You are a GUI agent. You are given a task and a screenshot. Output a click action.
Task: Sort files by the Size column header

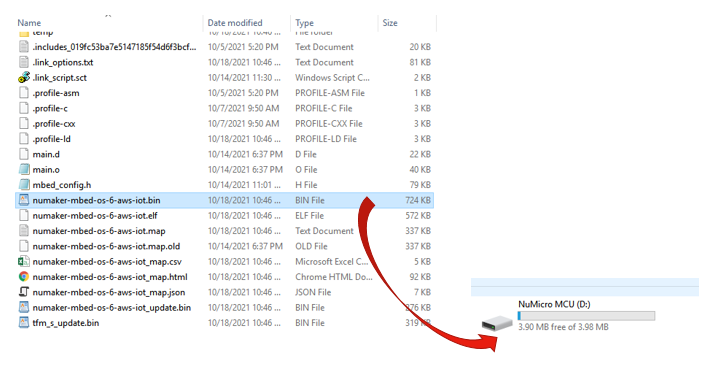pos(390,23)
